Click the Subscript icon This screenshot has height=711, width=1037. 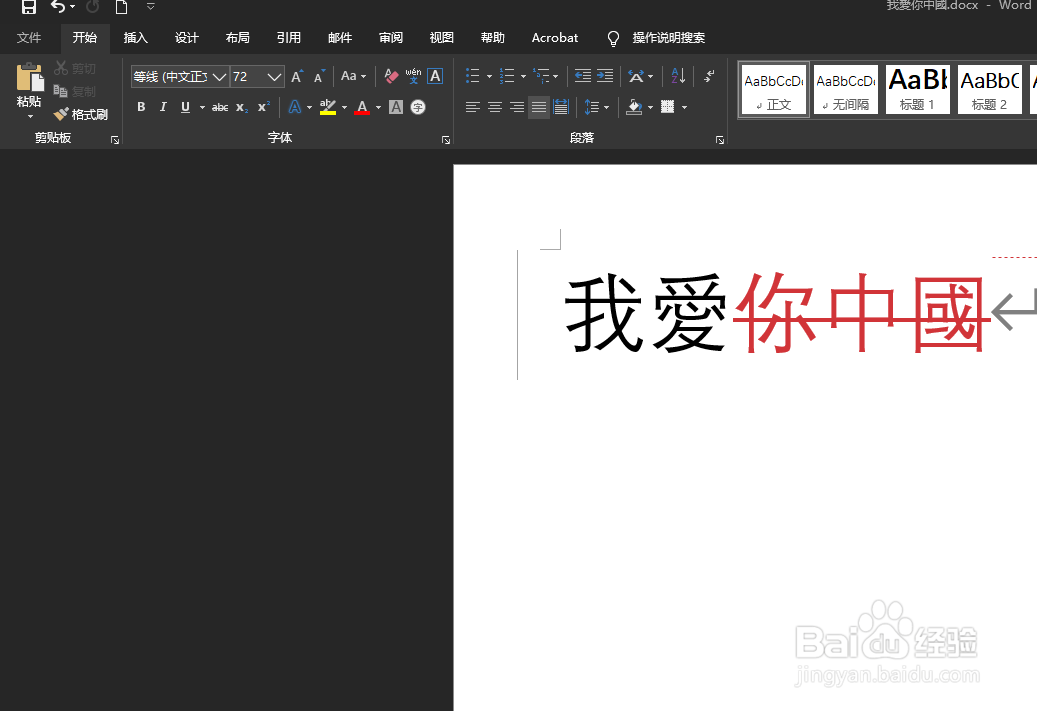pos(241,107)
